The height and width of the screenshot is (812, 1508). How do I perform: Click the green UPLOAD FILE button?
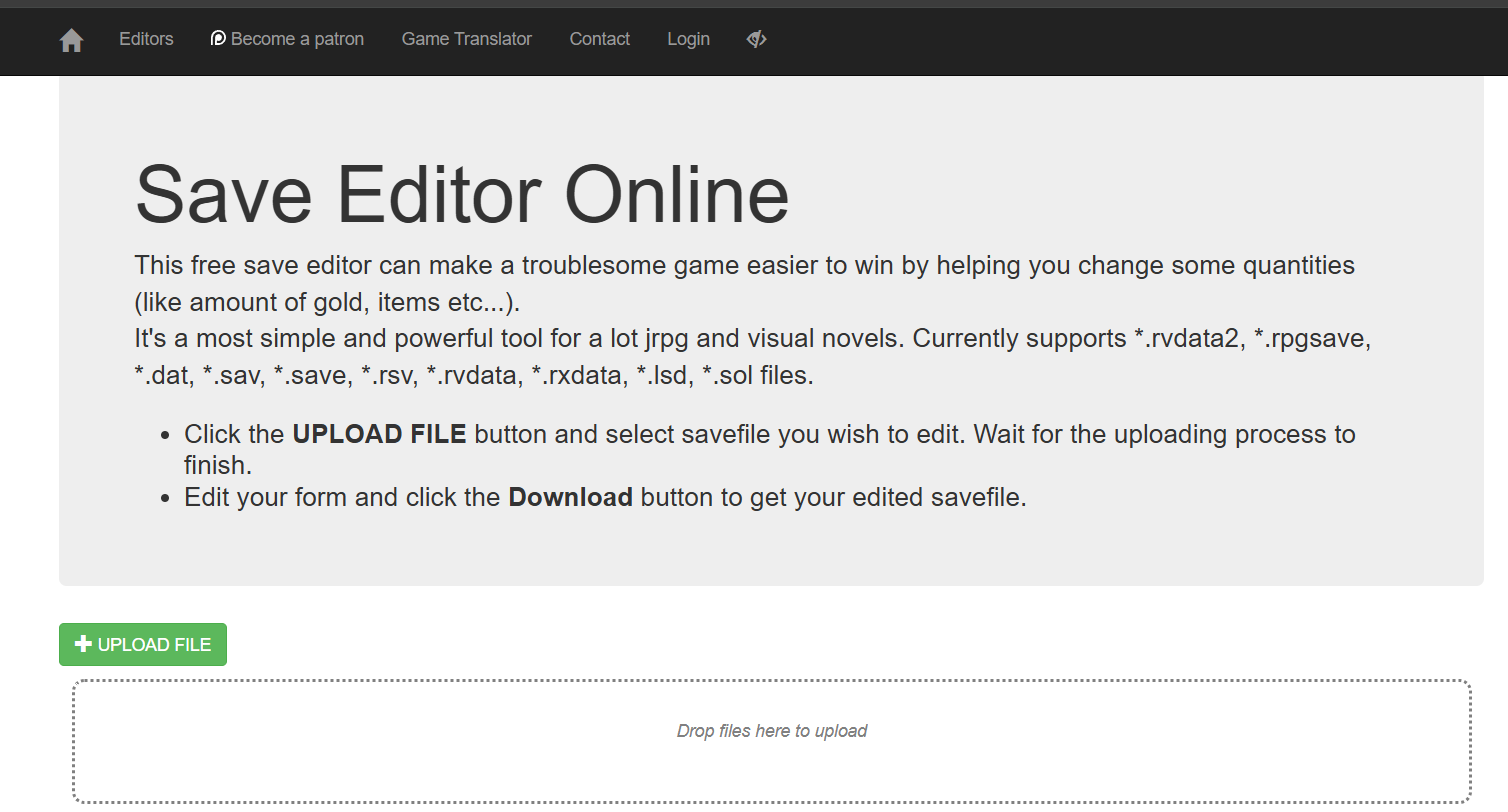point(143,645)
